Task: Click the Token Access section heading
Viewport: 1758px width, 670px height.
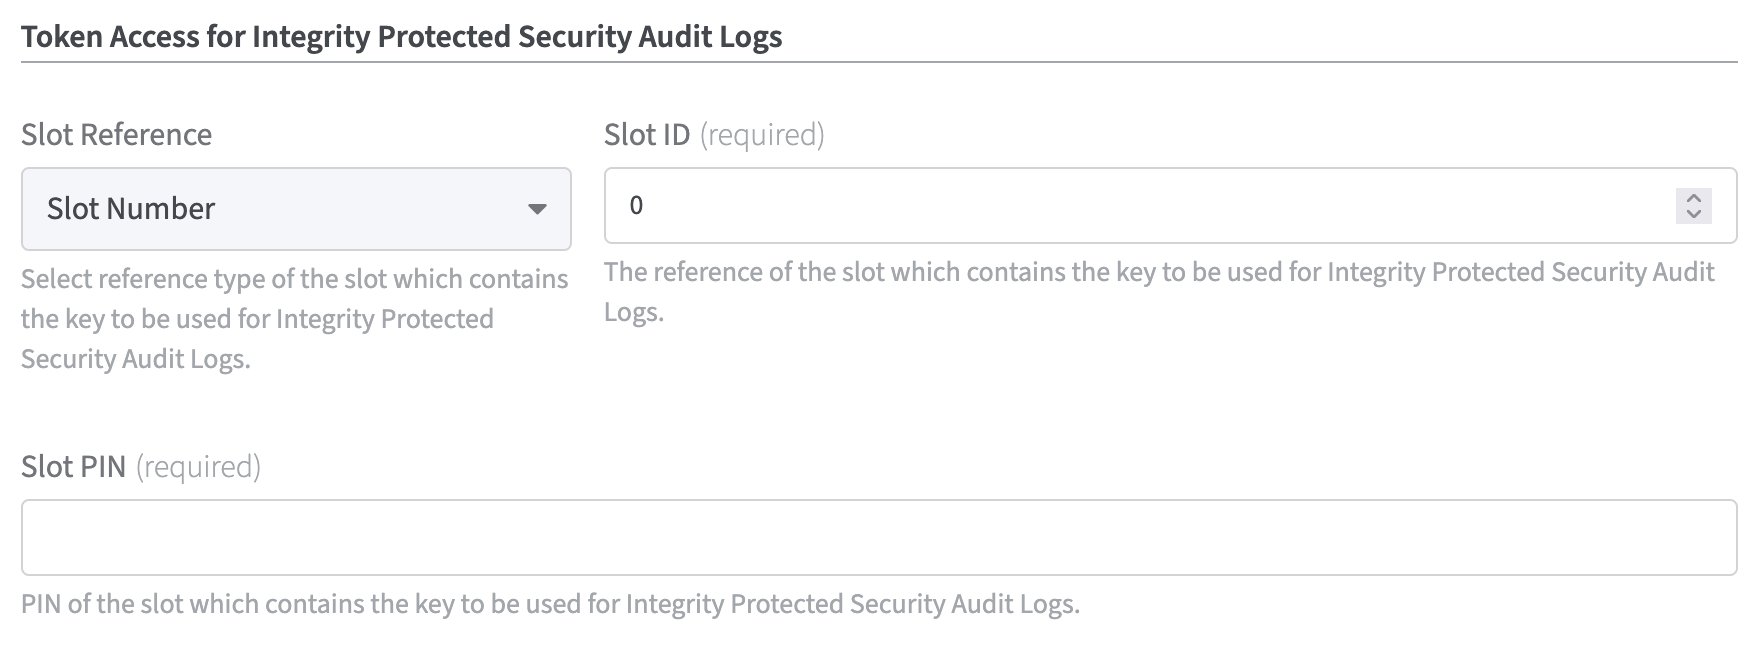Action: coord(401,37)
